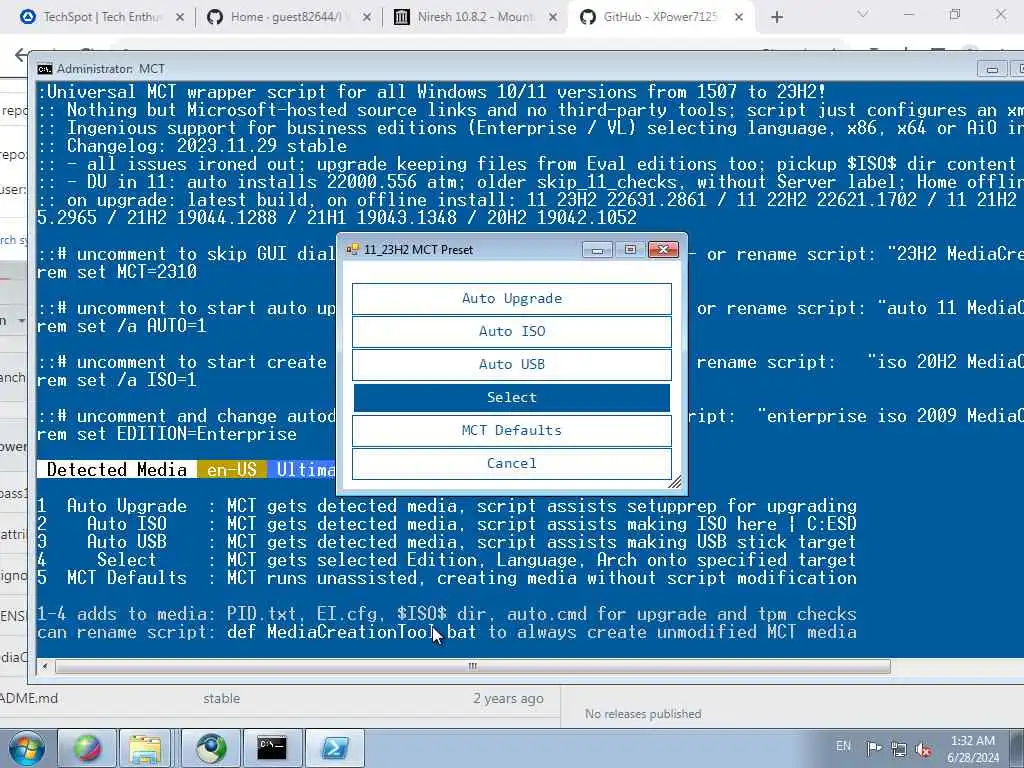Image resolution: width=1024 pixels, height=768 pixels.
Task: Close the 11_23H2 MCT Preset dialog
Action: pos(663,249)
